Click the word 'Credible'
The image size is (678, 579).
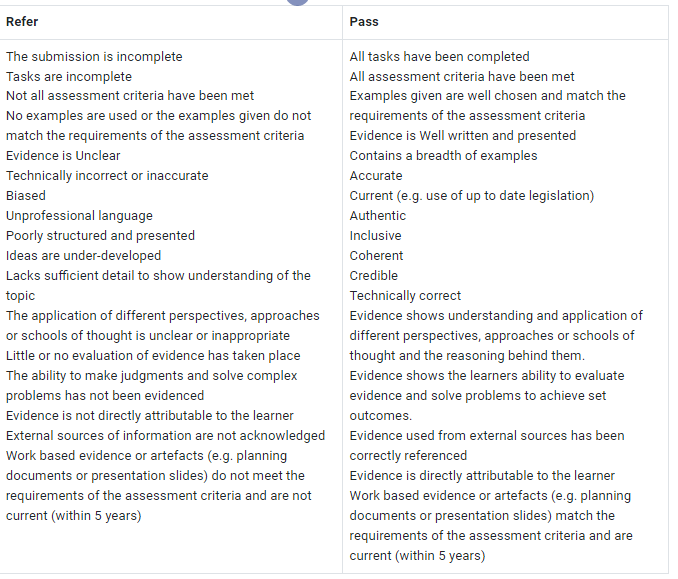pos(374,276)
